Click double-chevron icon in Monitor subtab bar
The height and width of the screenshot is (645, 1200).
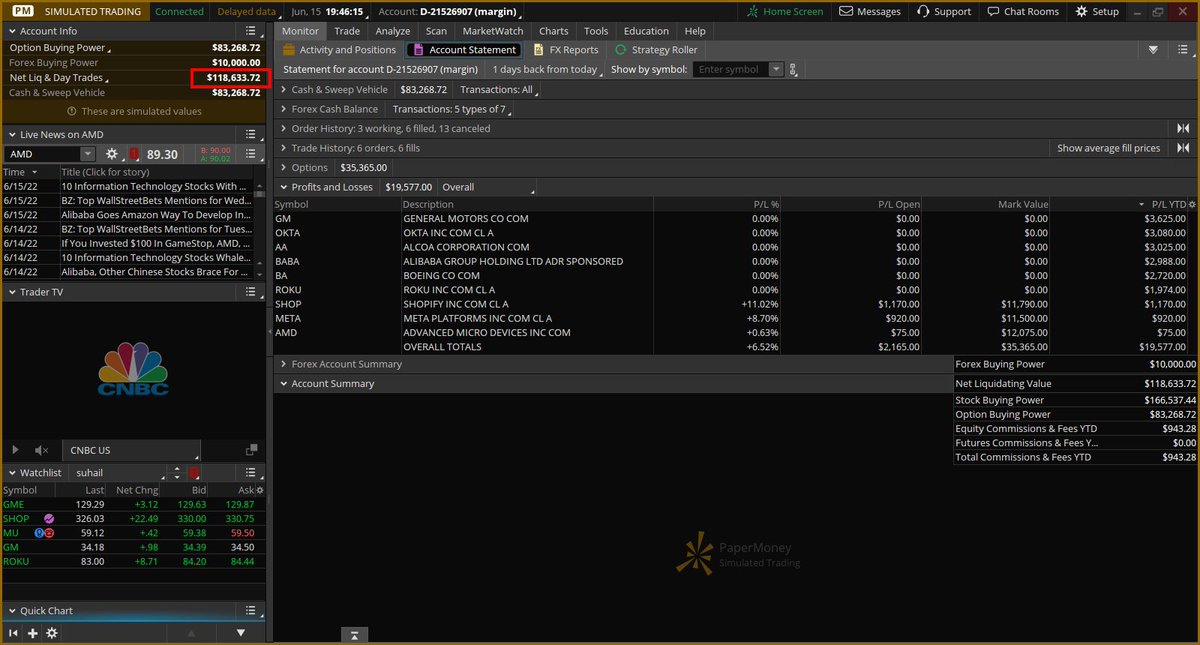coord(1153,49)
